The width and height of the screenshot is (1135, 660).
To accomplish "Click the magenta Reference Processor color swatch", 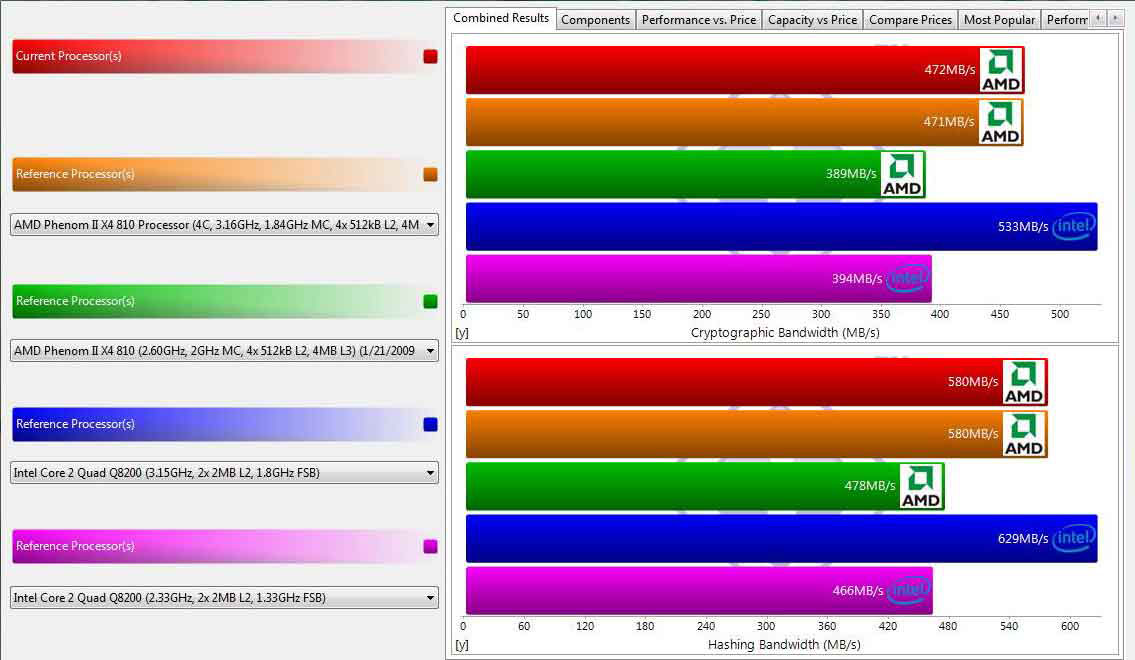I will tap(430, 546).
